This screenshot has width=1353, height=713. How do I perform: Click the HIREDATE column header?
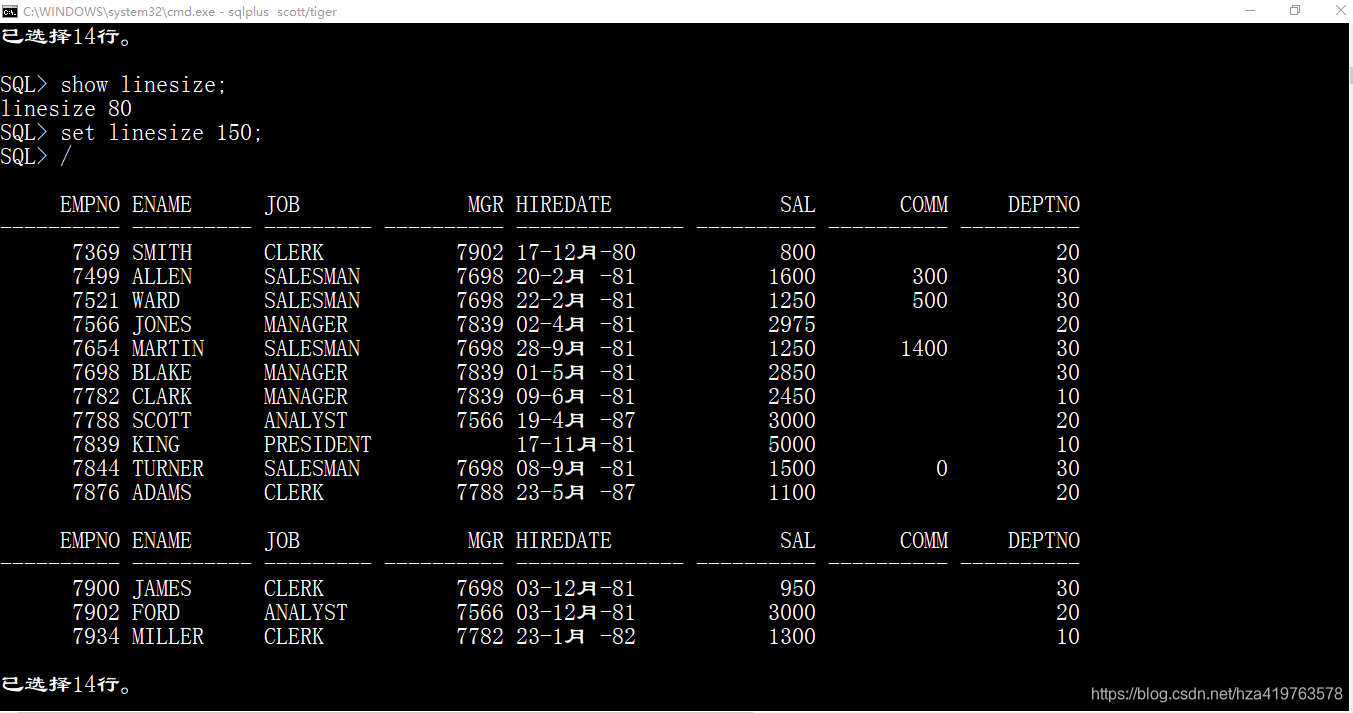click(563, 204)
